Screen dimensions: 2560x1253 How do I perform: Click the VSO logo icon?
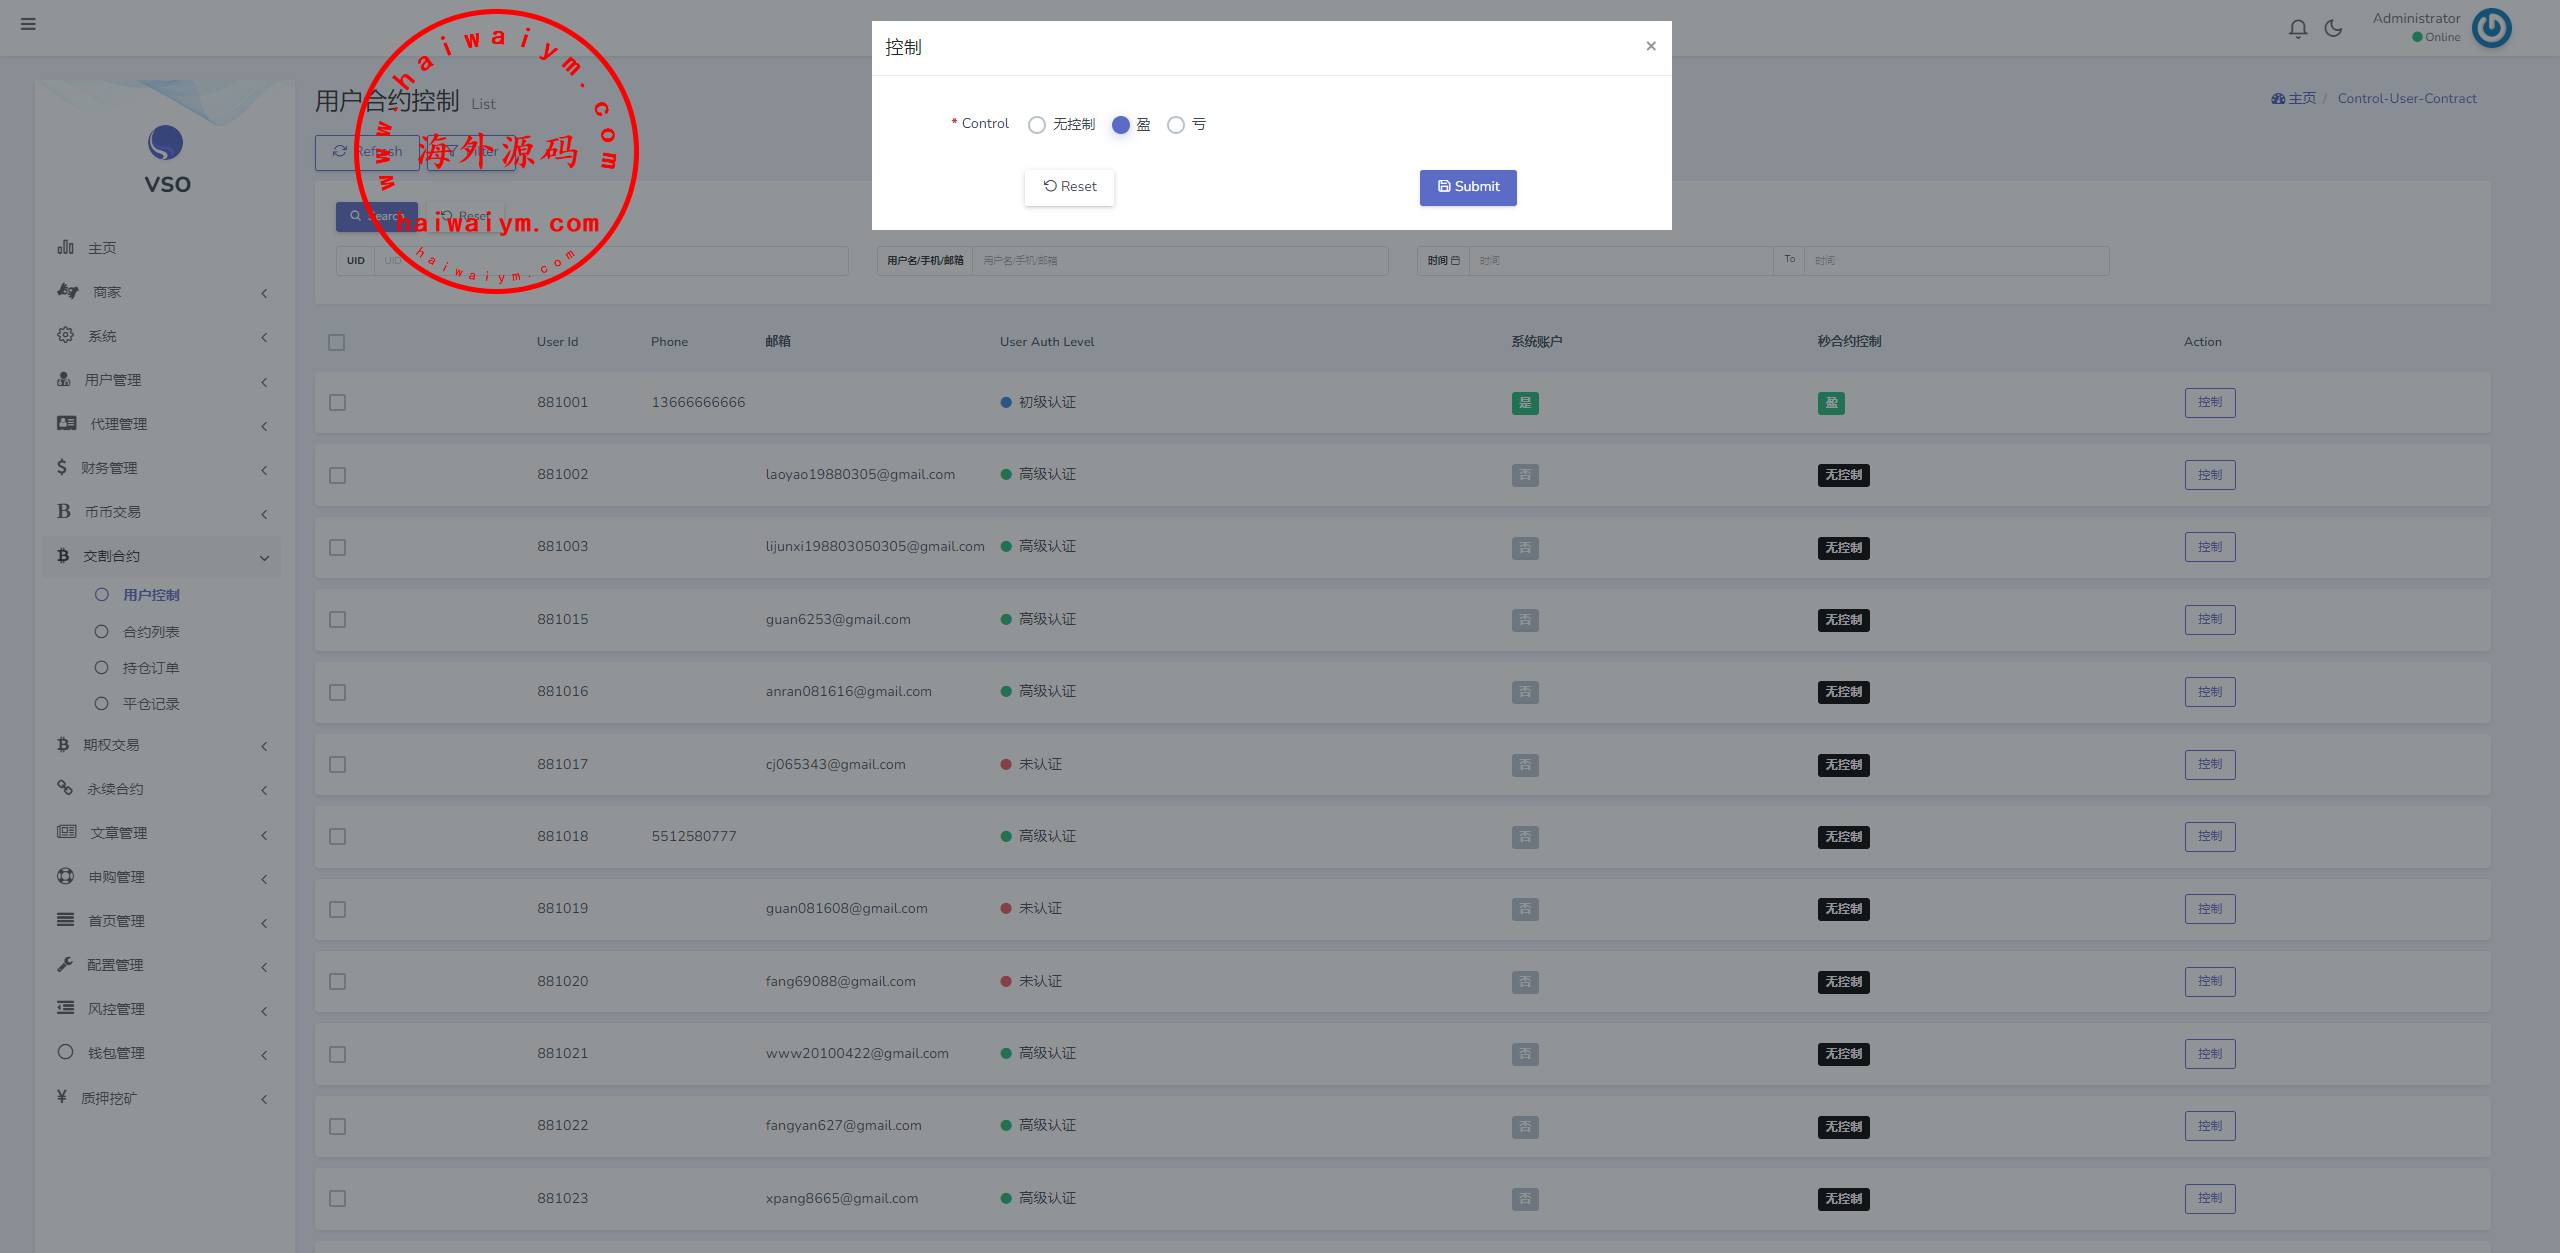(166, 143)
